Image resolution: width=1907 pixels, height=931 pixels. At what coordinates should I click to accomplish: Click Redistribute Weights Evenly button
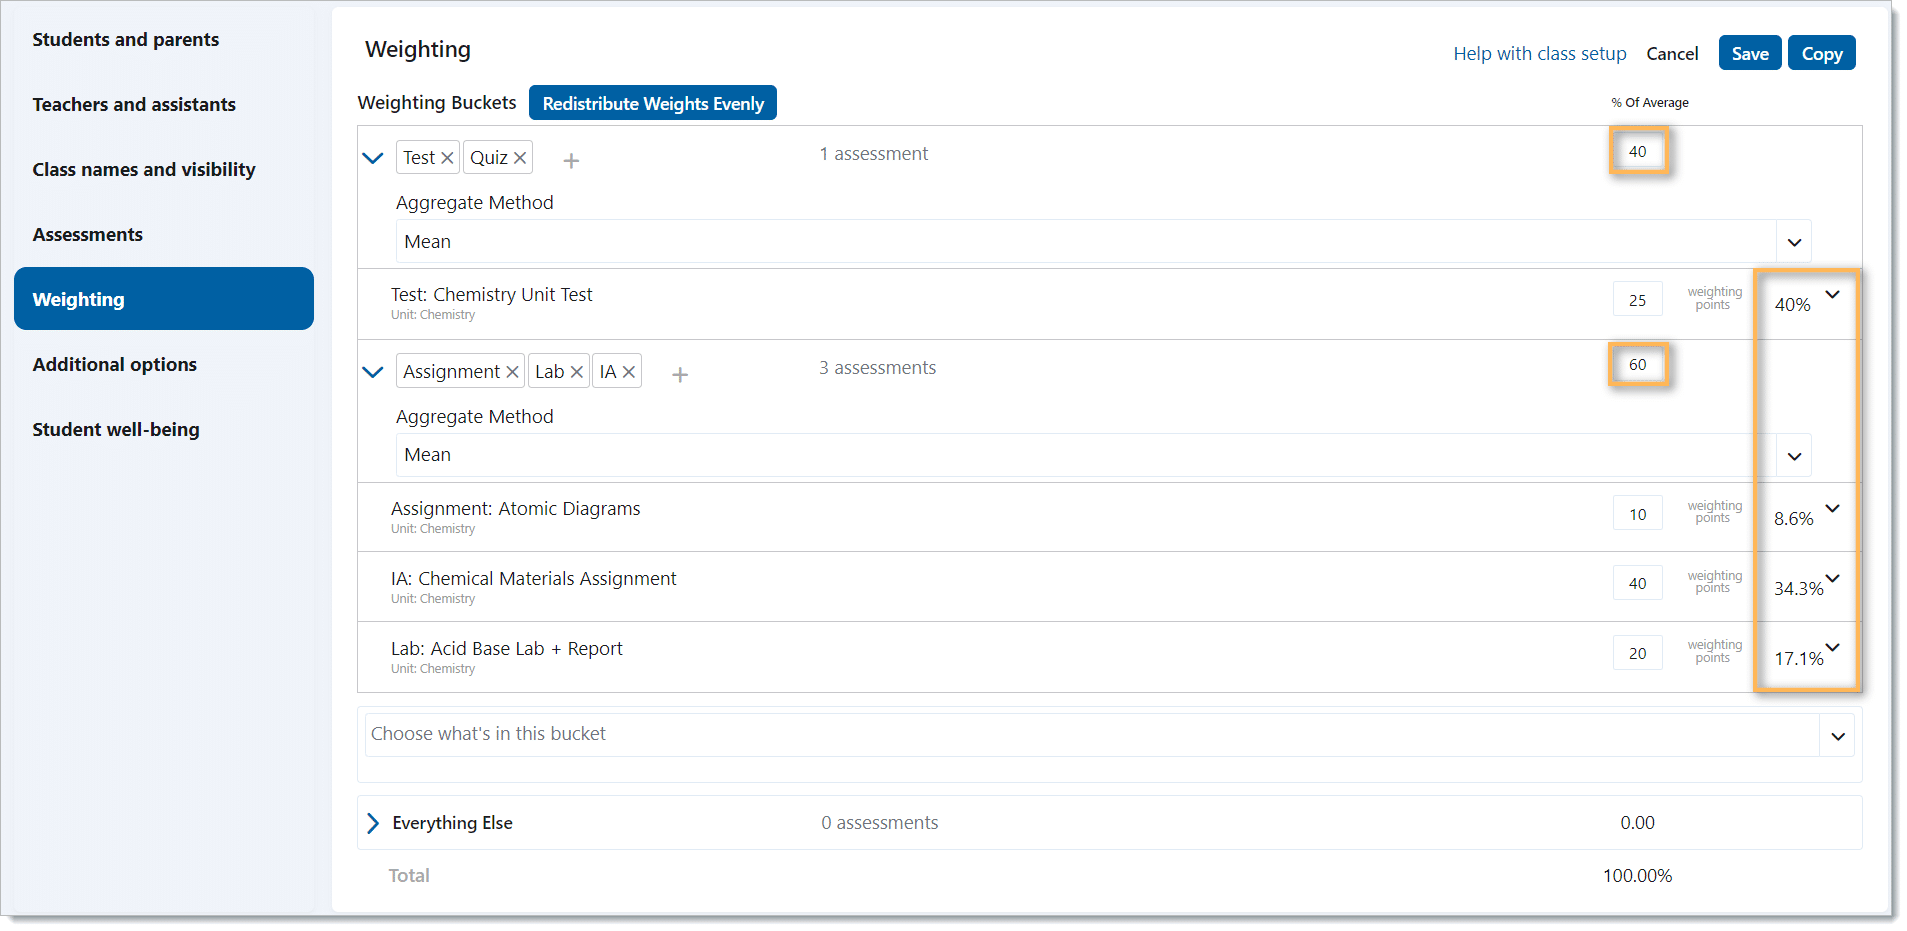point(652,103)
